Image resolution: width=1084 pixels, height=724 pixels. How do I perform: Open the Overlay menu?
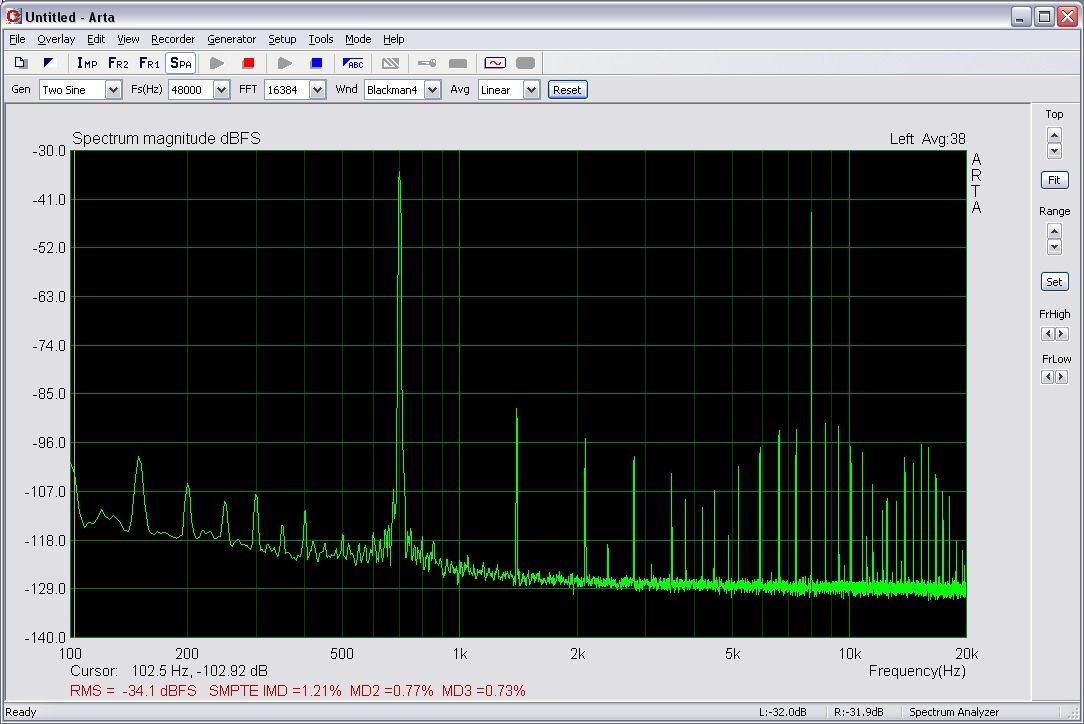[x=56, y=39]
